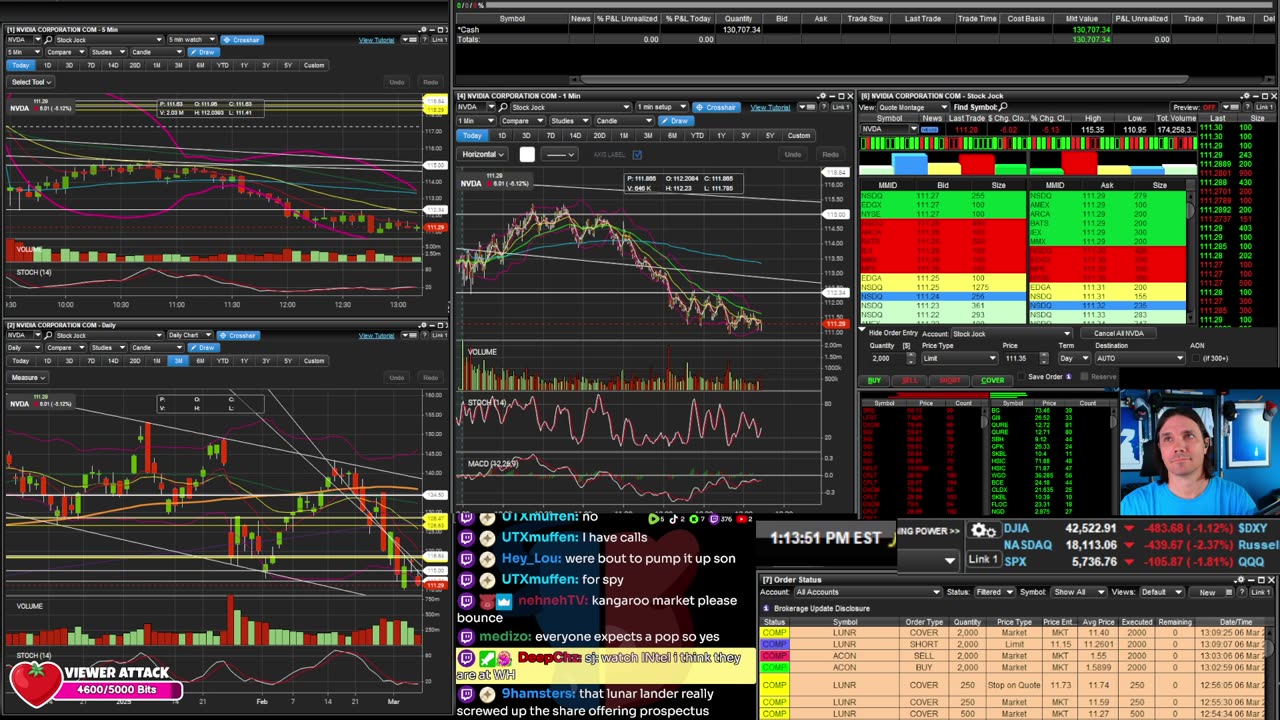Screen dimensions: 1280x720
Task: Toggle the AXIS LABEL checkbox
Action: [x=637, y=154]
